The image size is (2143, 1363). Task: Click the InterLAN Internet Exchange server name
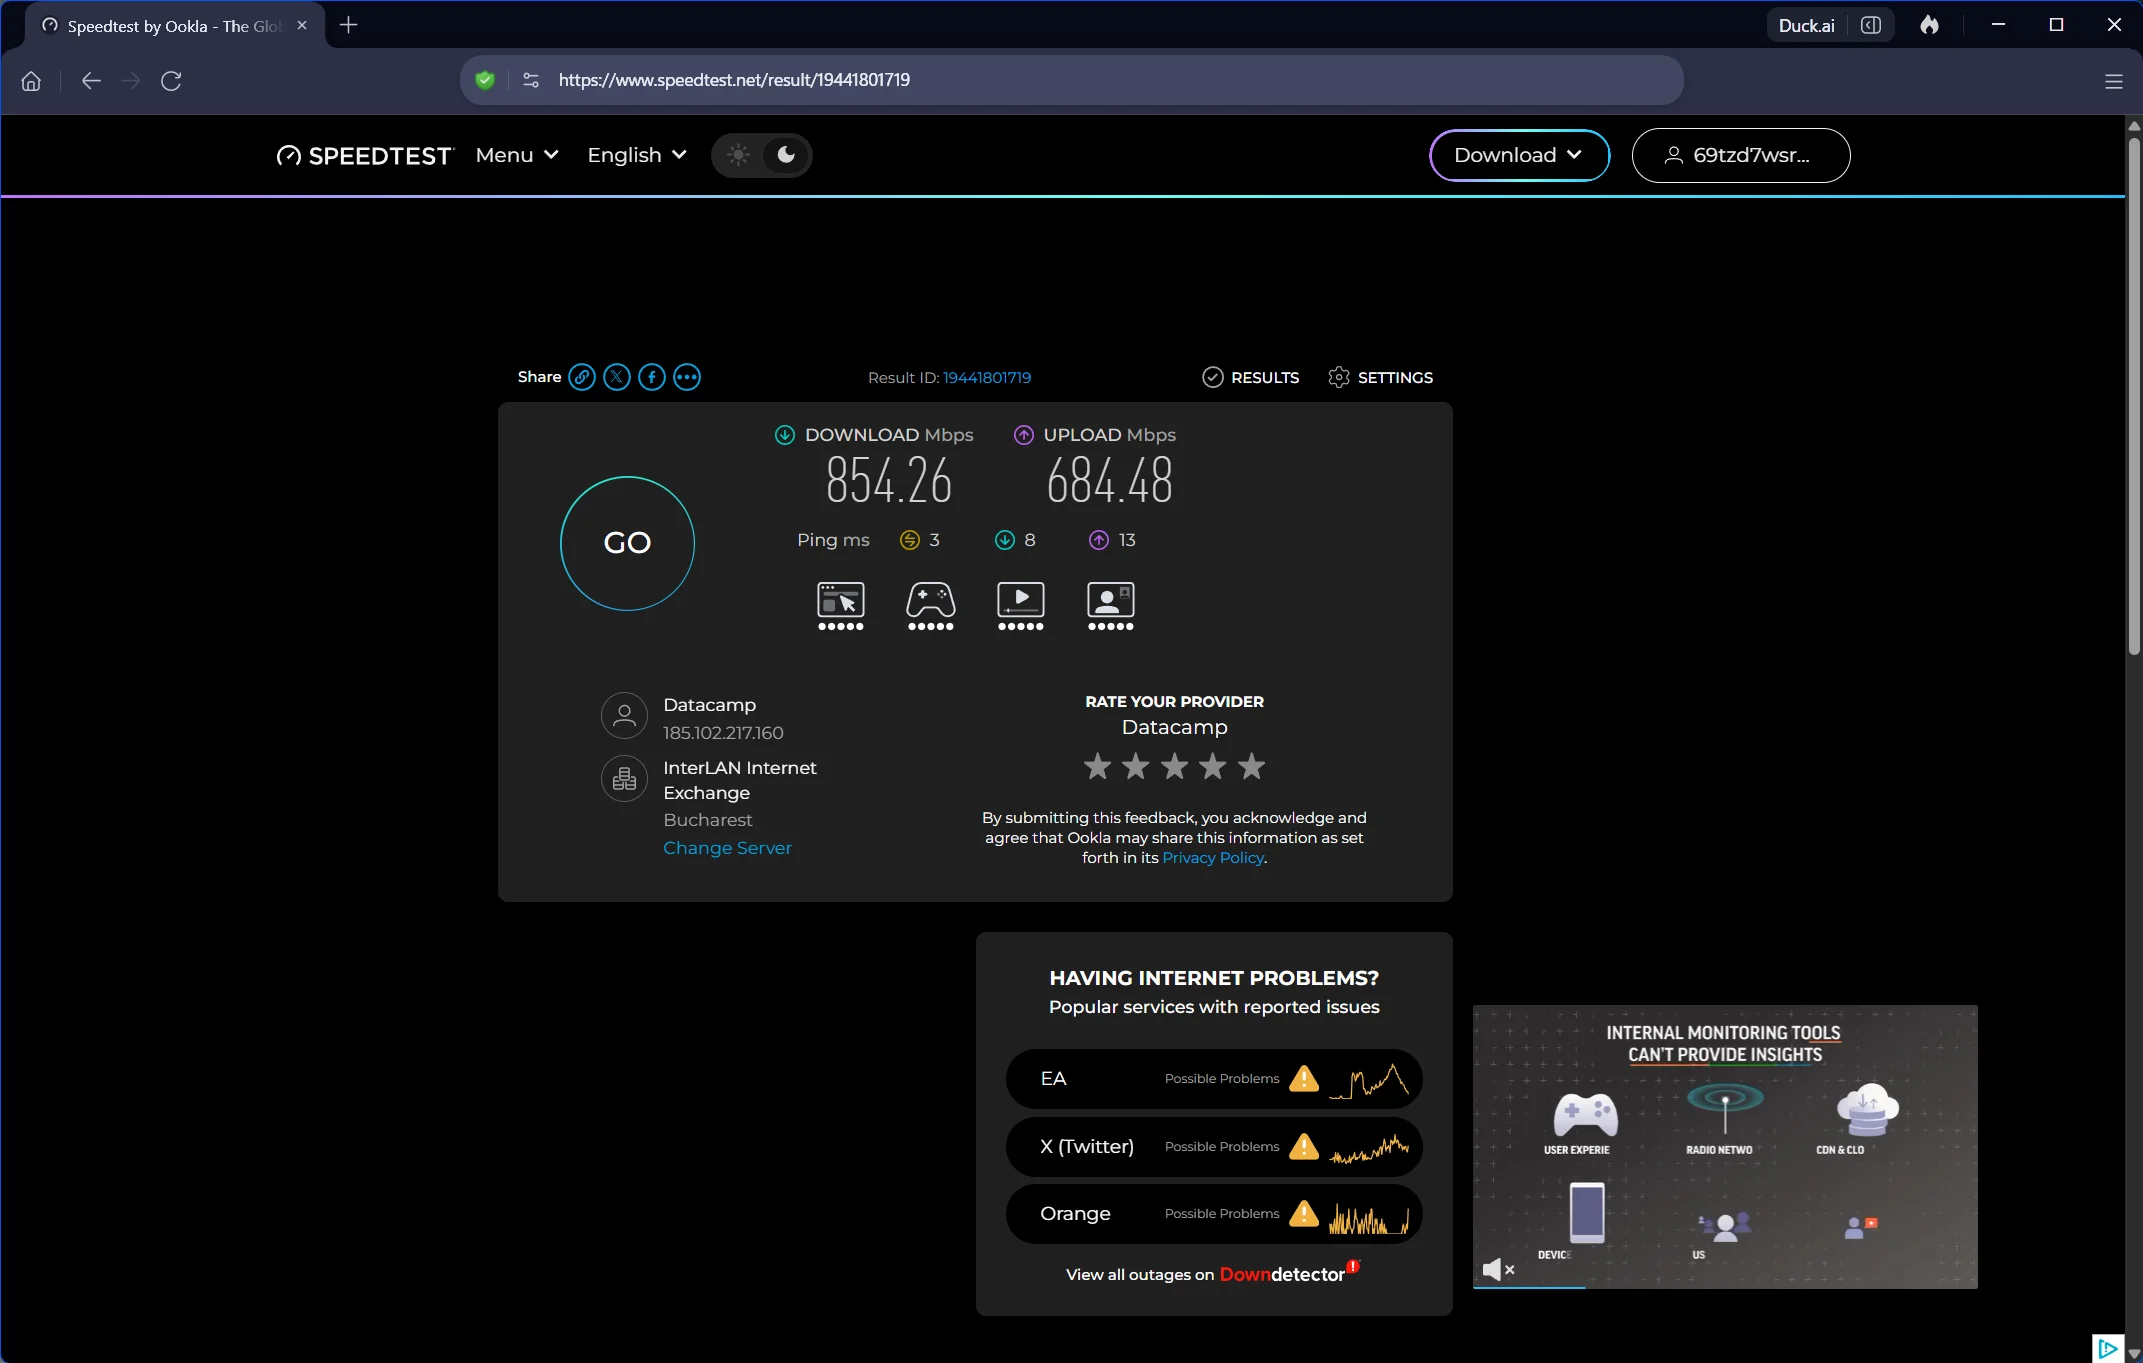[739, 780]
